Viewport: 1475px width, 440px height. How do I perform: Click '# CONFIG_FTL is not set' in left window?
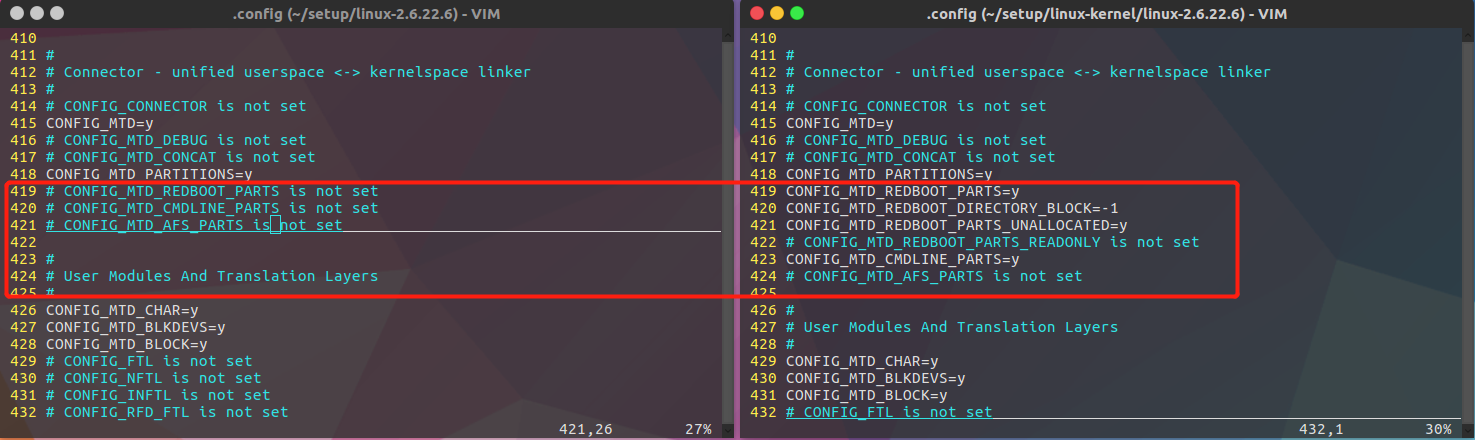pyautogui.click(x=149, y=361)
